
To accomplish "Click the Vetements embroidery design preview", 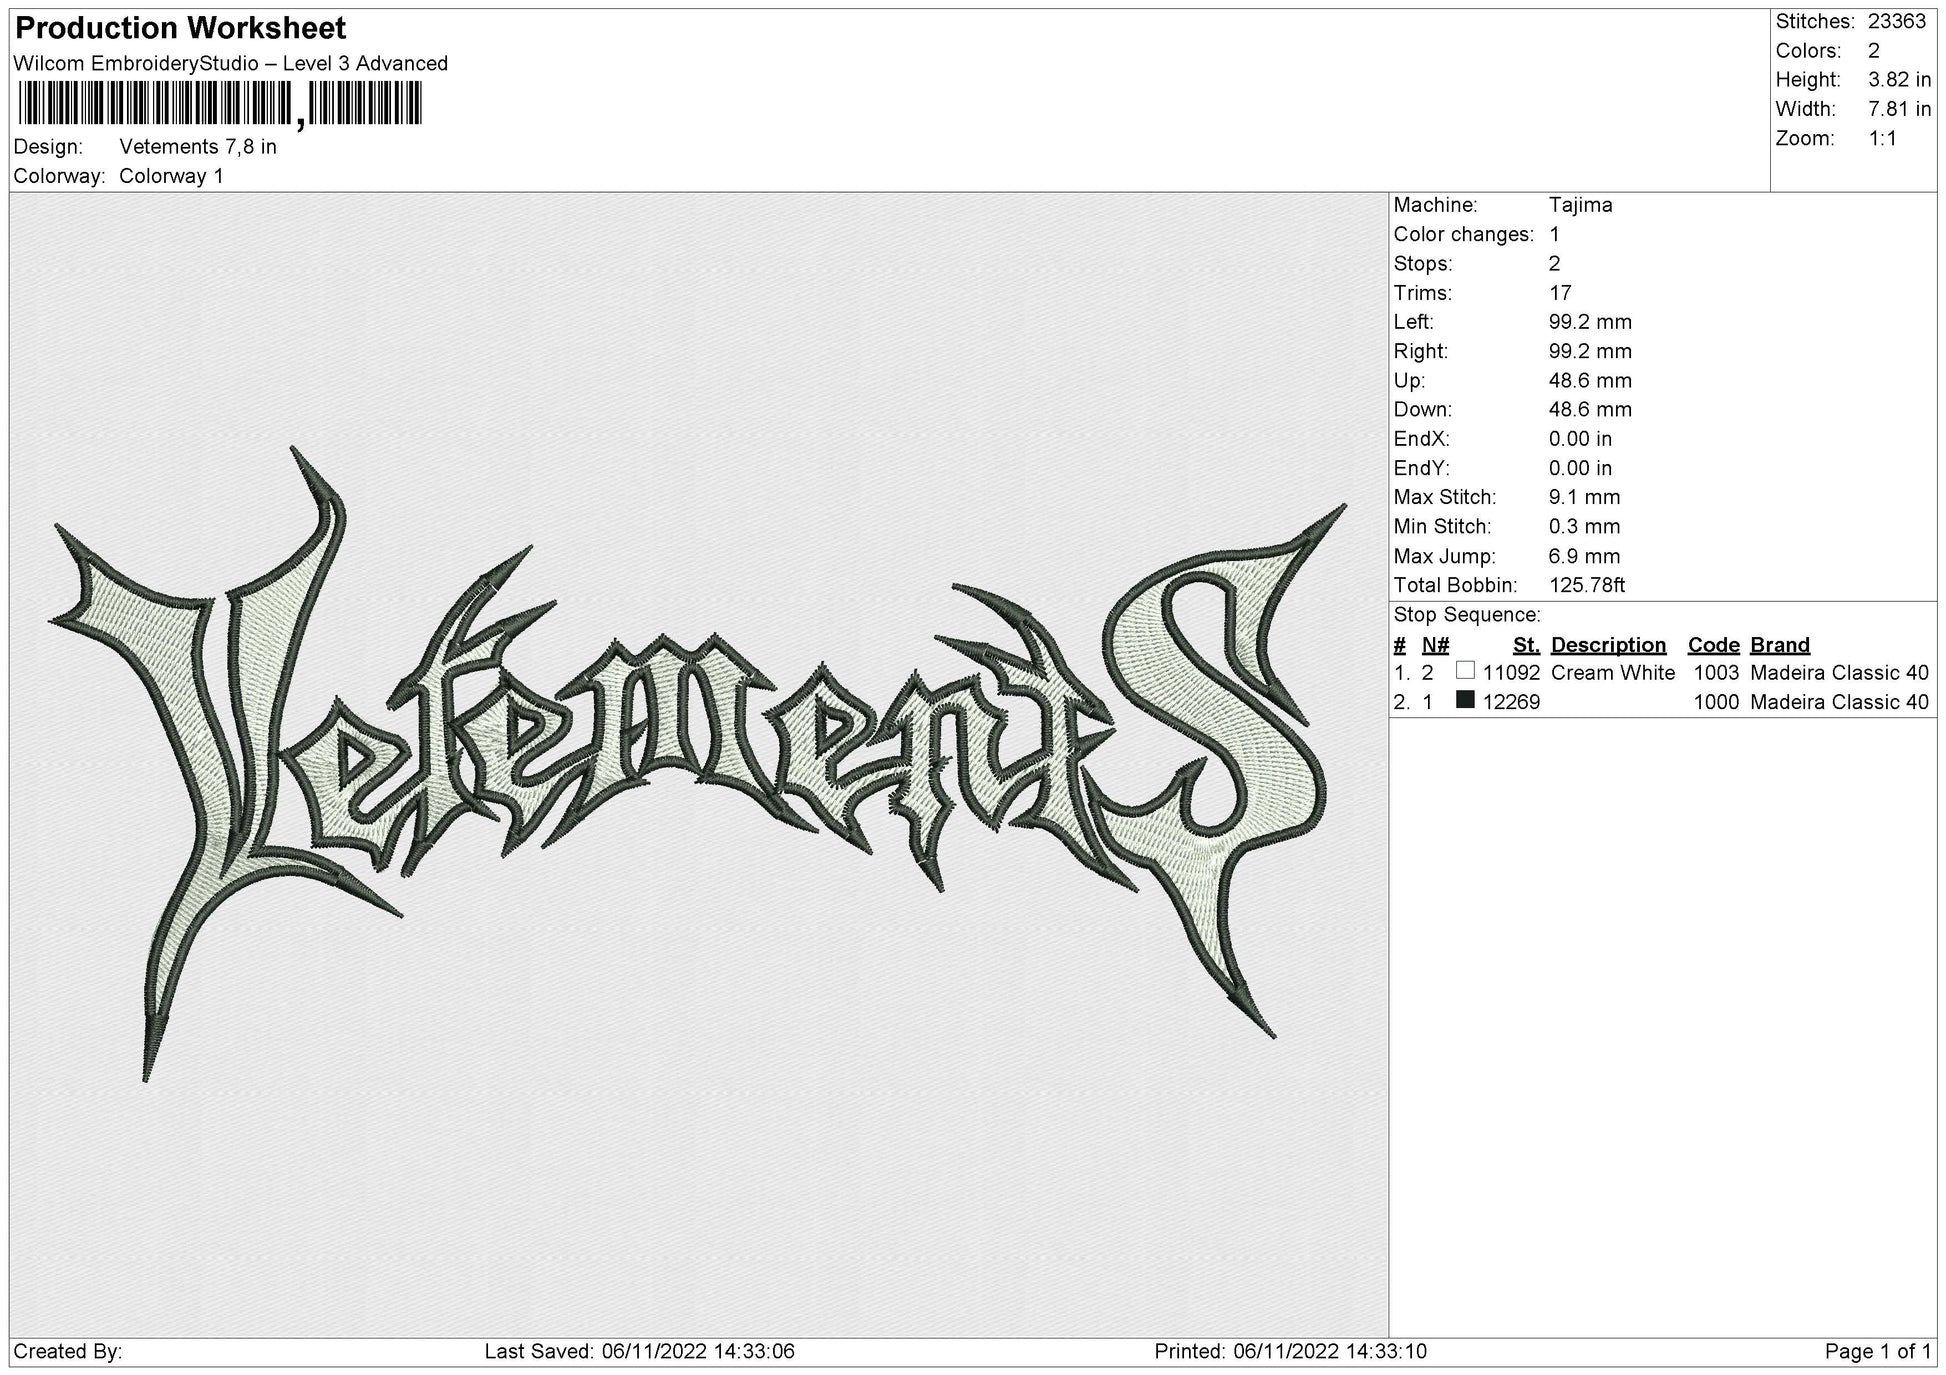I will 697,764.
